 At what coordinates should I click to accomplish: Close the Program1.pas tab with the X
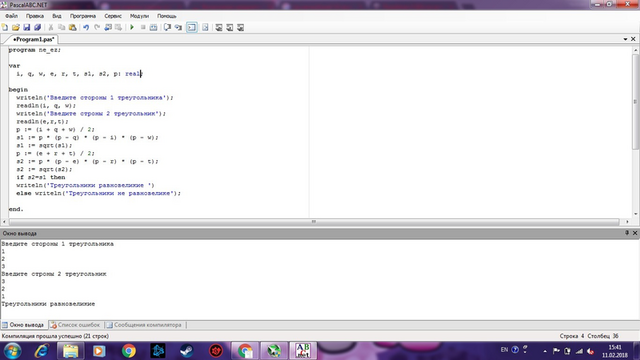click(x=633, y=39)
